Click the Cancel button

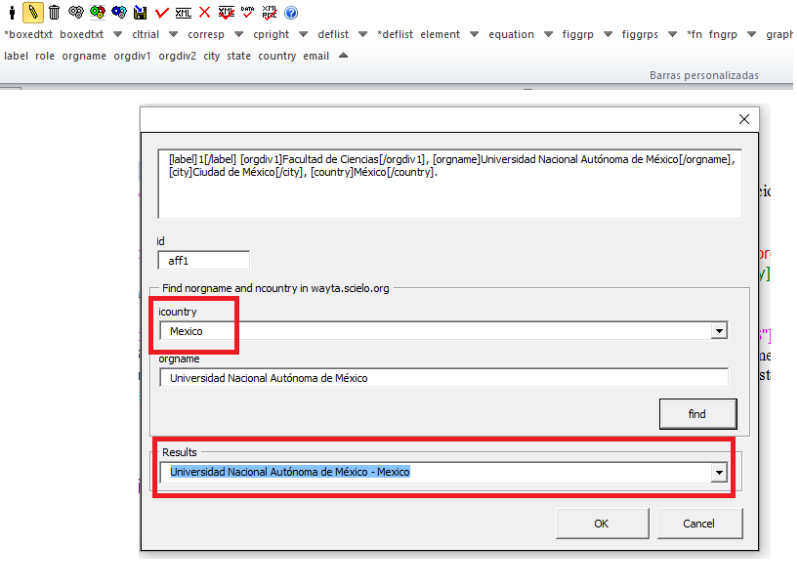(698, 523)
